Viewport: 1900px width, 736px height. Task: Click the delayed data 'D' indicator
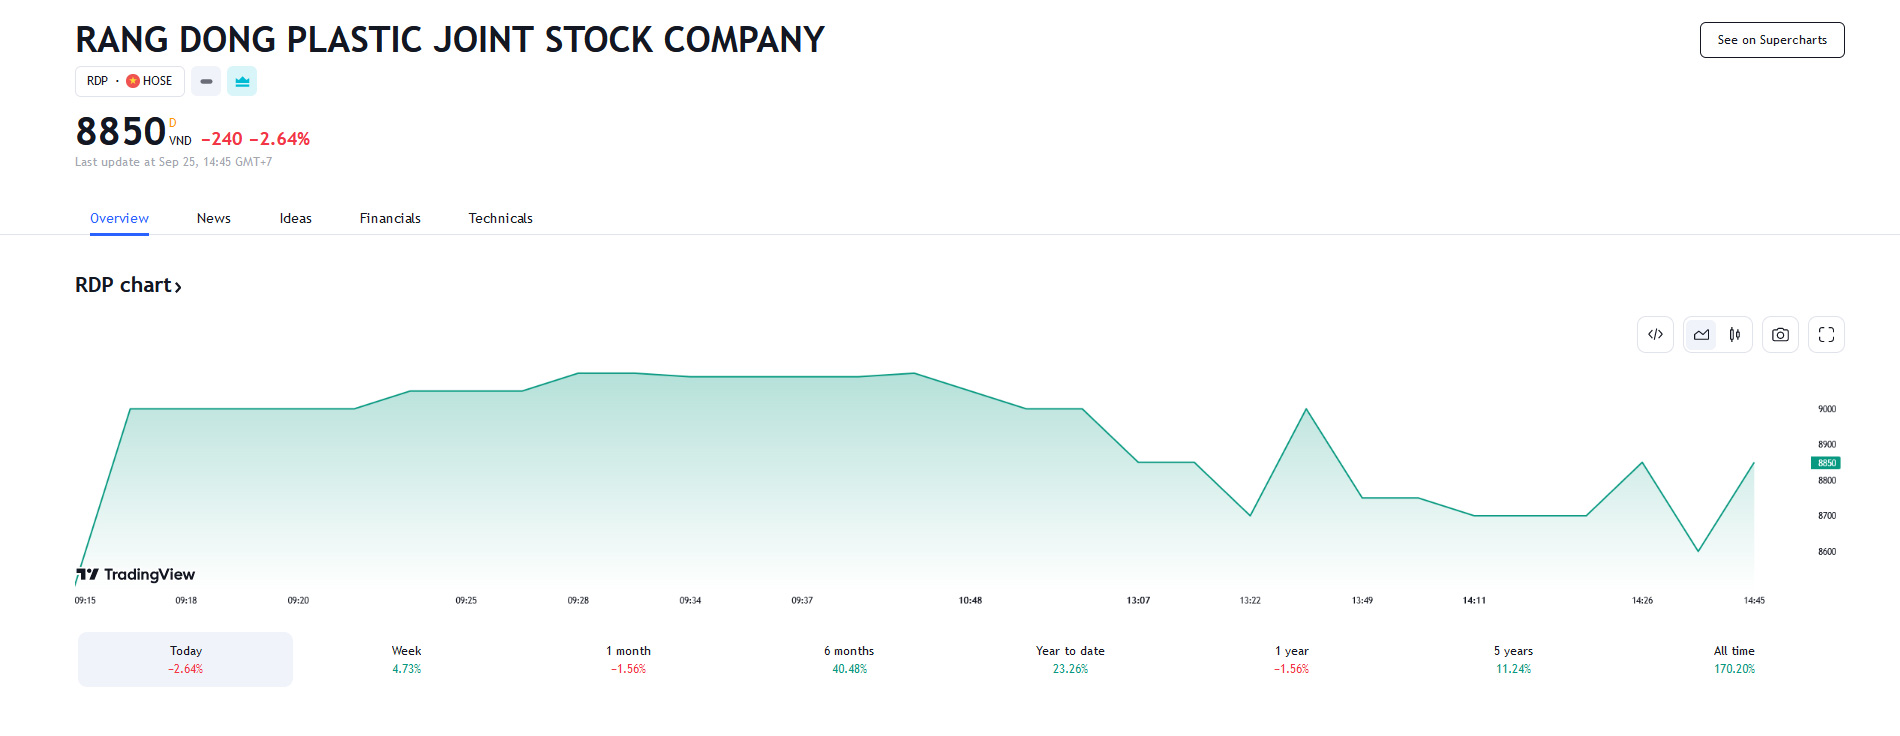click(x=173, y=123)
